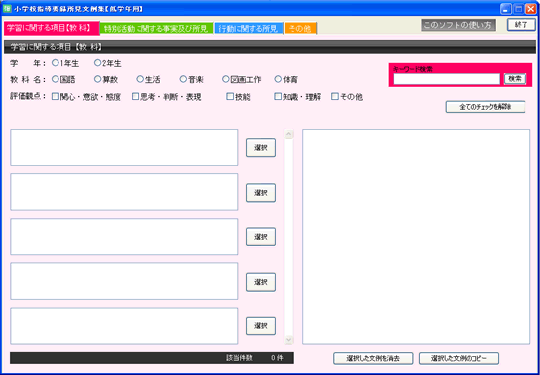This screenshot has width=540, height=375.
Task: Switch to 行動に関する所見 tab
Action: click(x=249, y=29)
